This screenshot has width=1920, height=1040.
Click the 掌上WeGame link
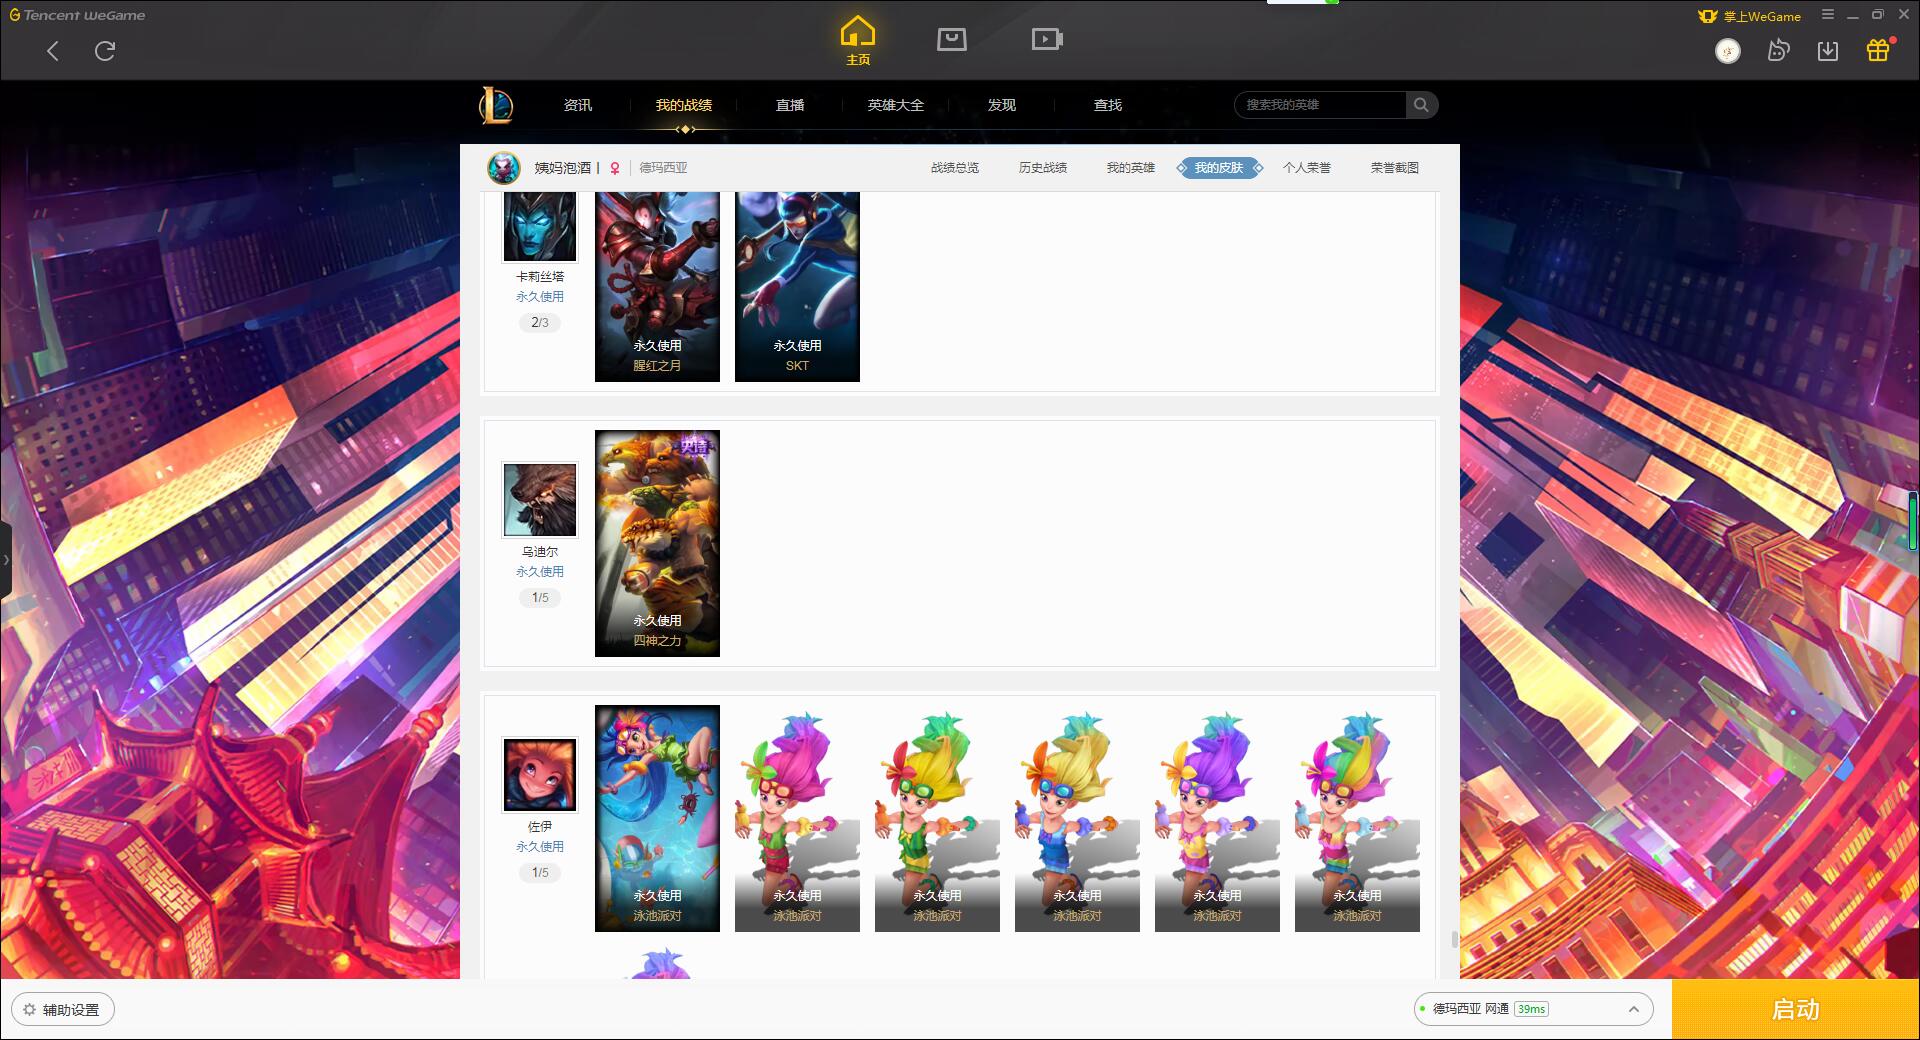(1750, 16)
